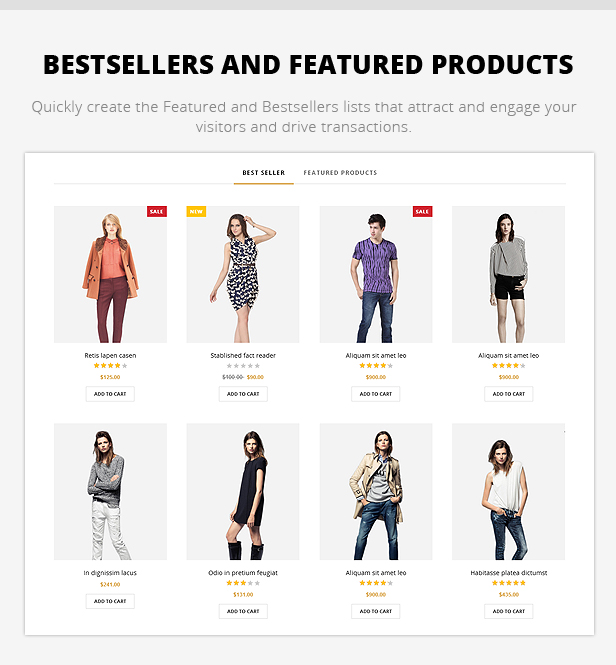Viewport: 616px width, 665px height.
Task: Add Odio in pretium feugiat to cart
Action: (243, 611)
